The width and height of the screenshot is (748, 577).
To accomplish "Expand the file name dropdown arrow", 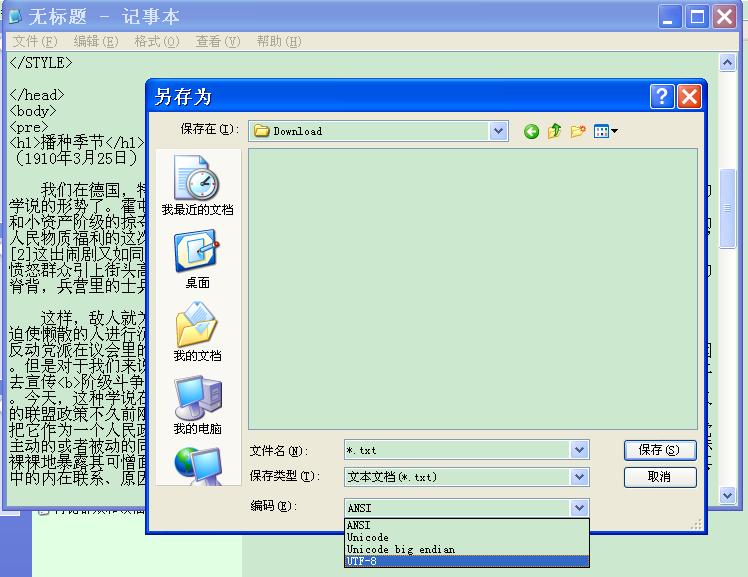I will (x=579, y=450).
